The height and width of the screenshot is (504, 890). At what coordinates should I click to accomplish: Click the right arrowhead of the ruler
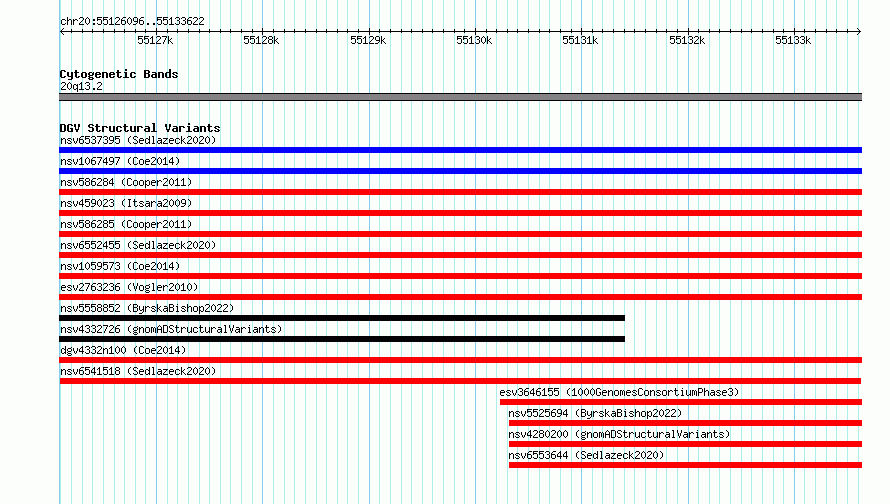tap(859, 31)
